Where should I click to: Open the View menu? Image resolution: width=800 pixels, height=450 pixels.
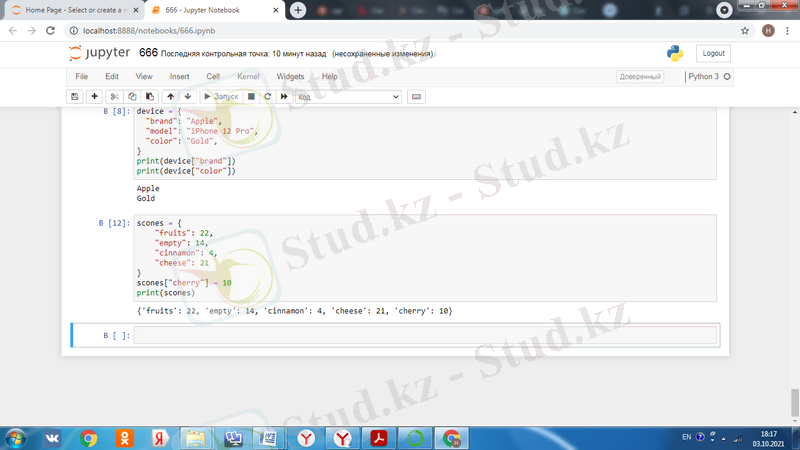(144, 77)
